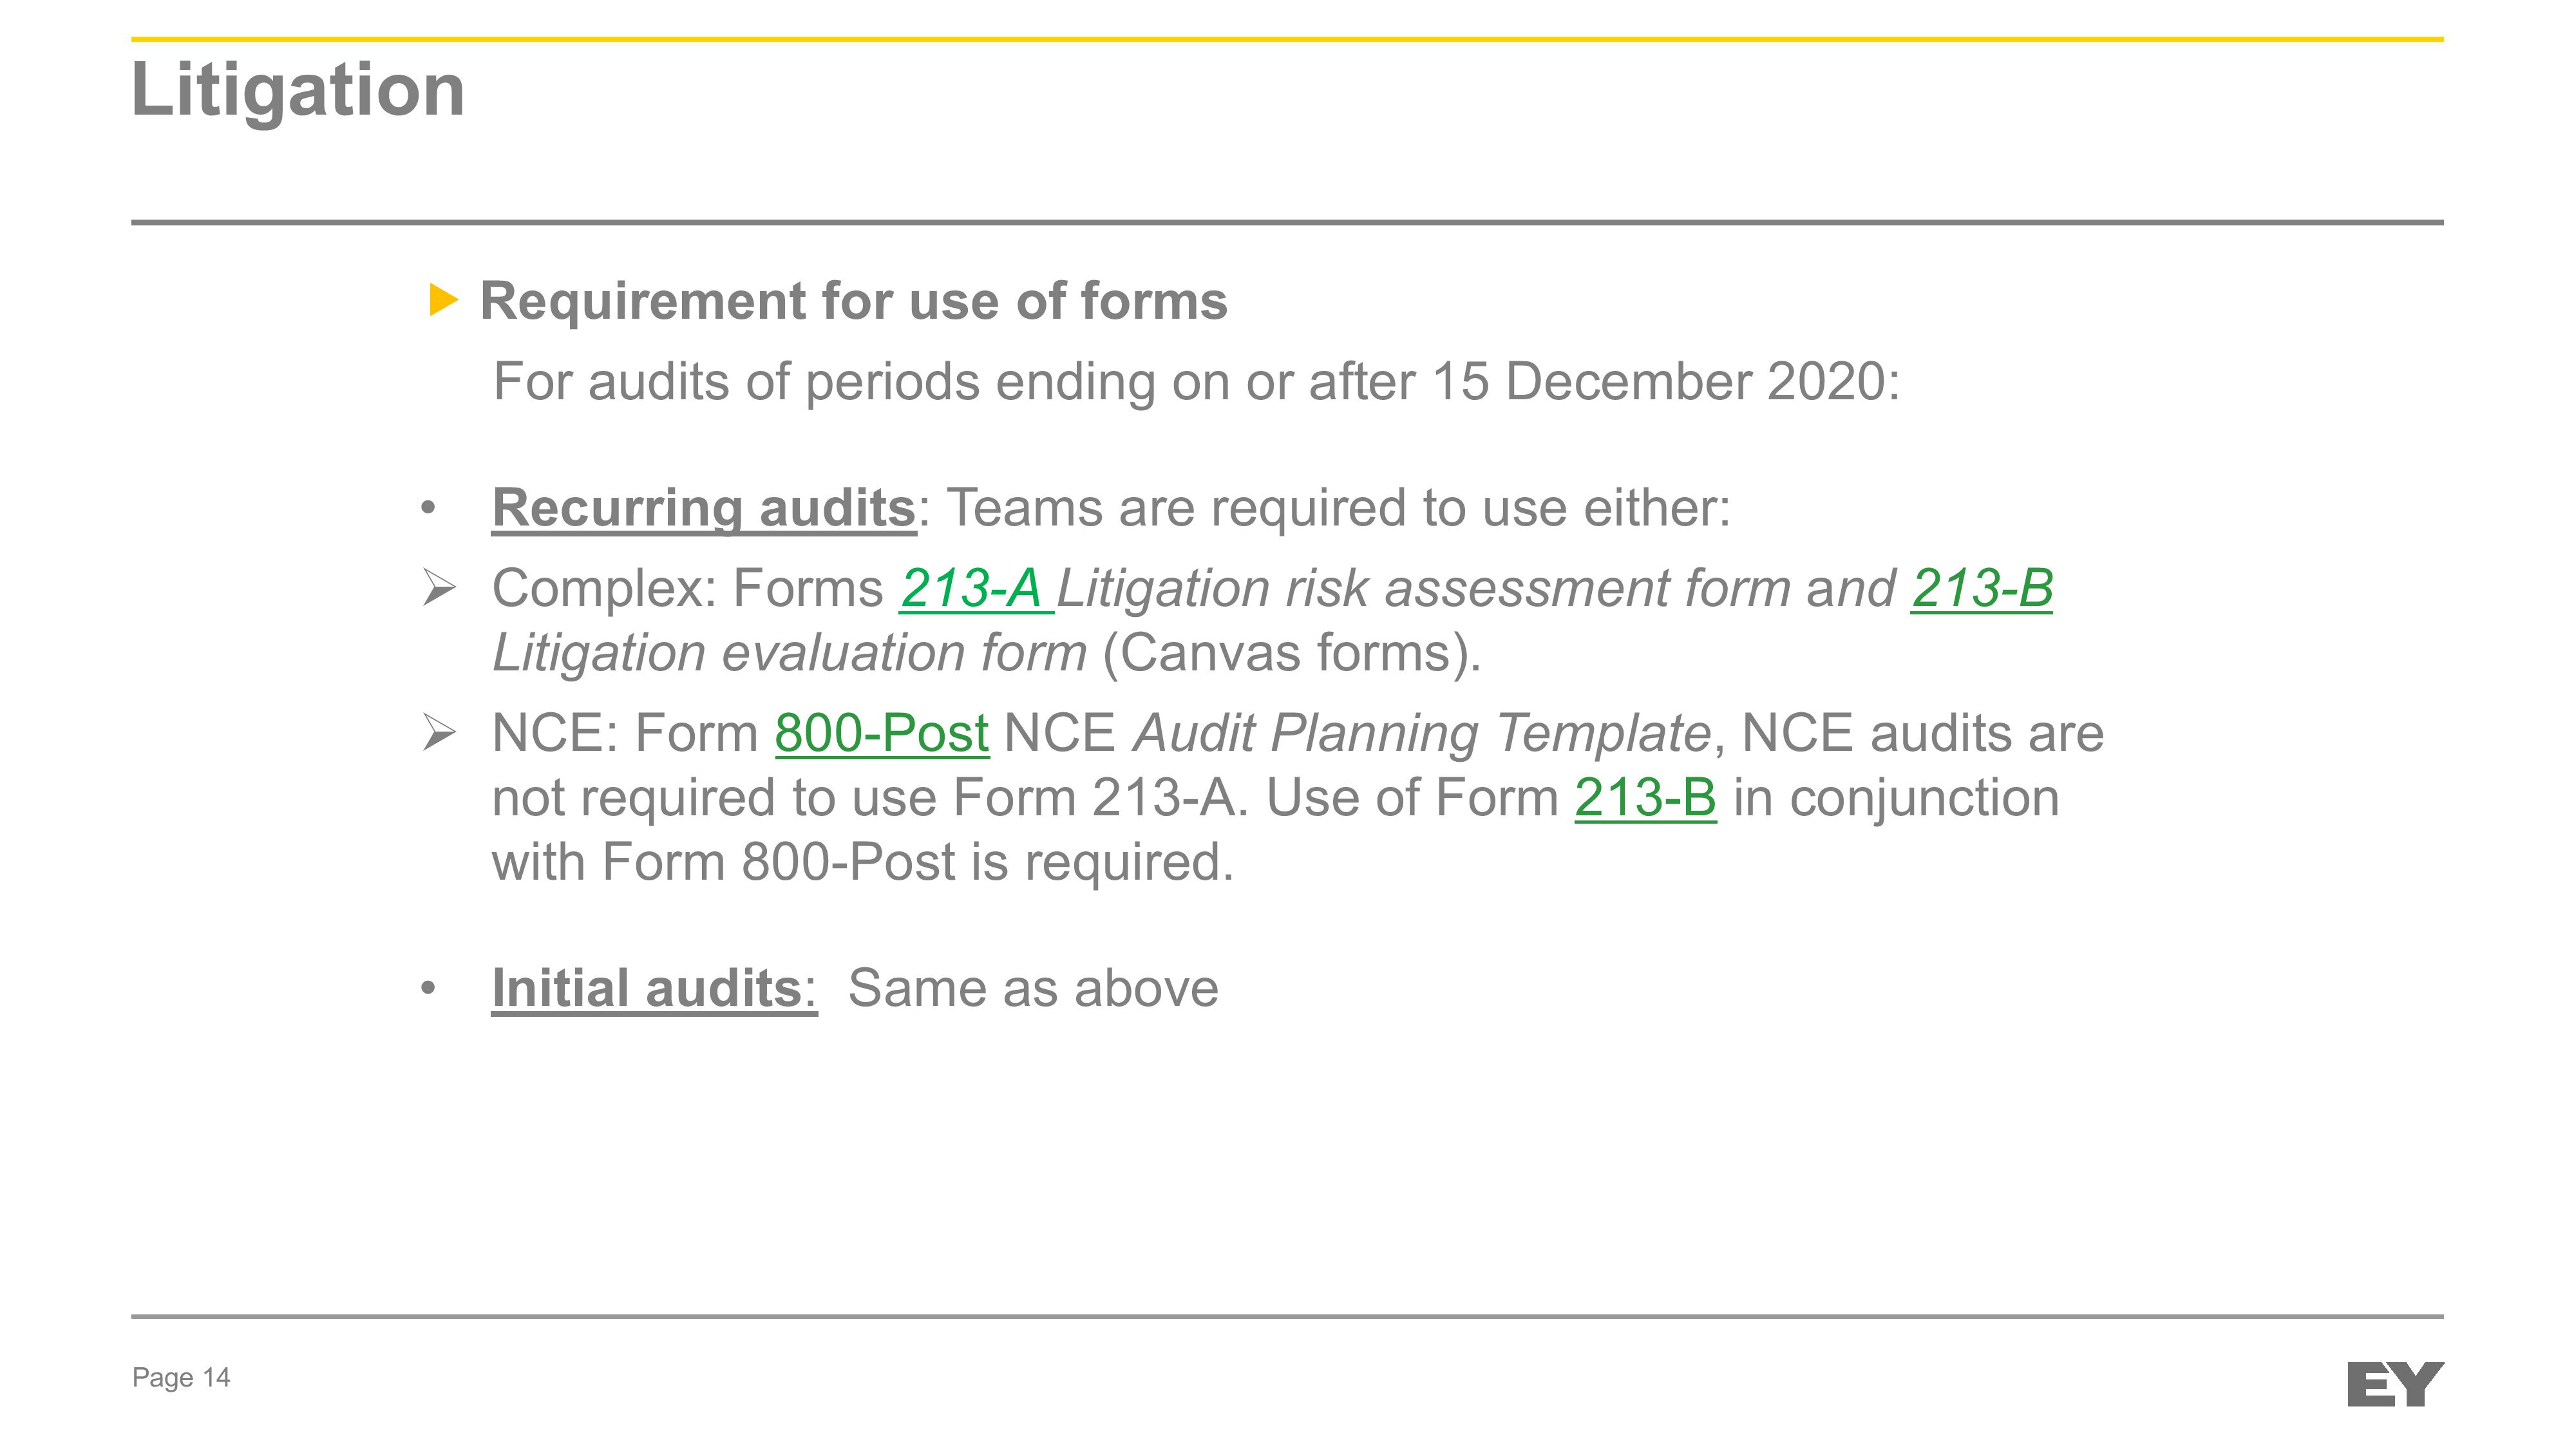Click the 'Same as above' text
The image size is (2576, 1449).
coord(1033,989)
